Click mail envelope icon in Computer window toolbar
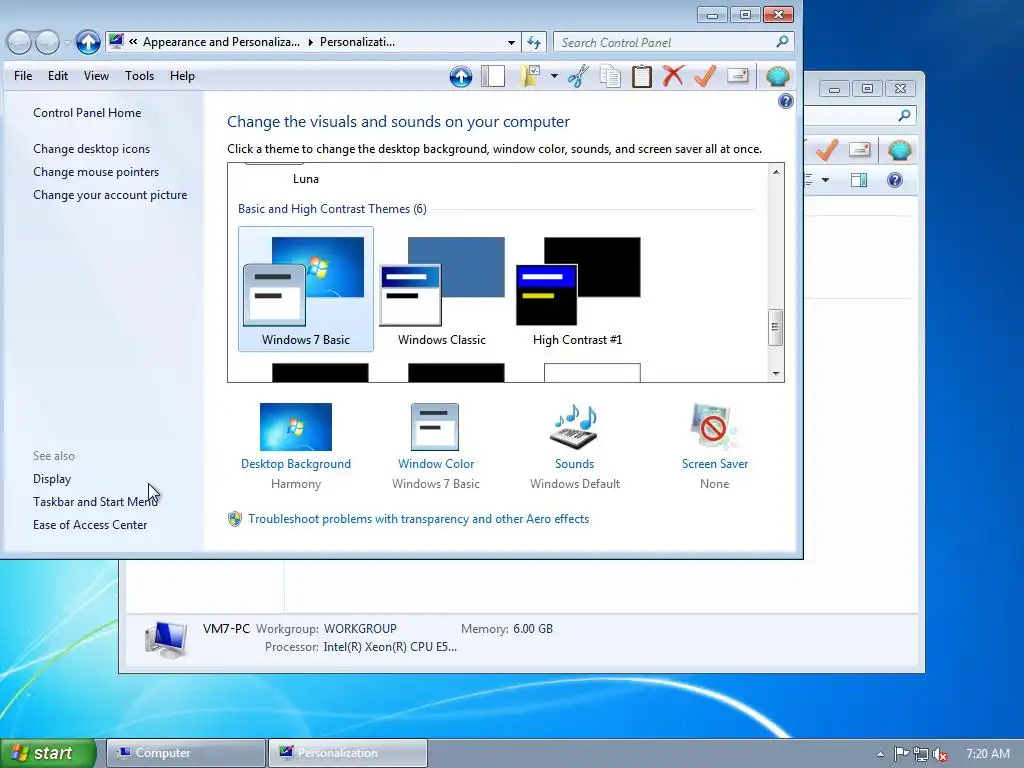Screen dimensions: 1024x768 pos(859,150)
